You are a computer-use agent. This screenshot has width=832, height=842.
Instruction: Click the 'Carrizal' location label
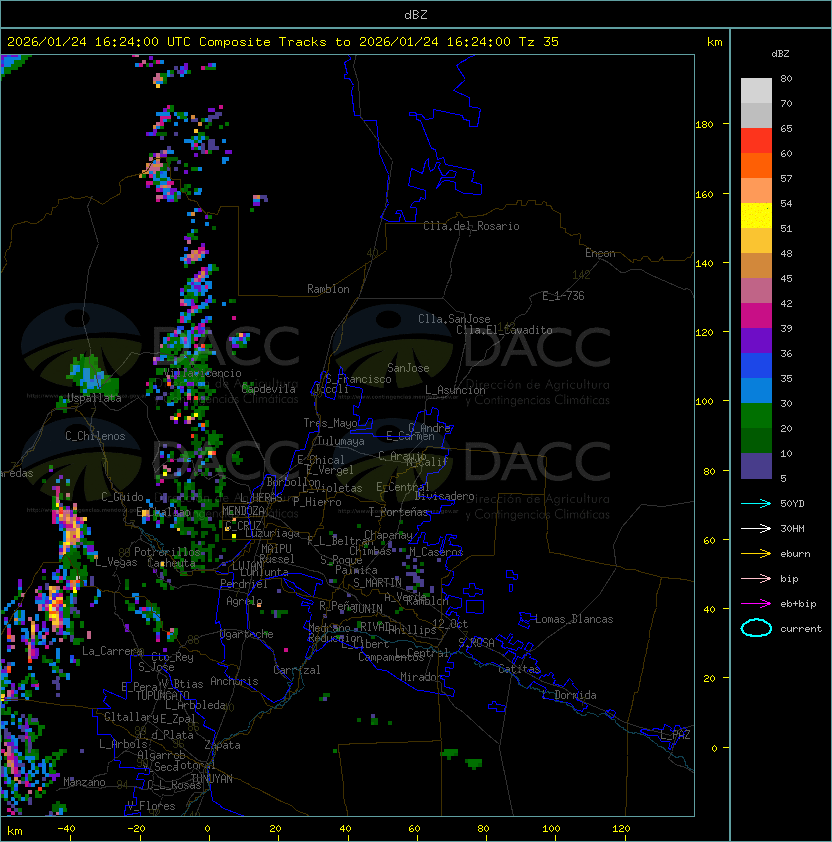297,670
